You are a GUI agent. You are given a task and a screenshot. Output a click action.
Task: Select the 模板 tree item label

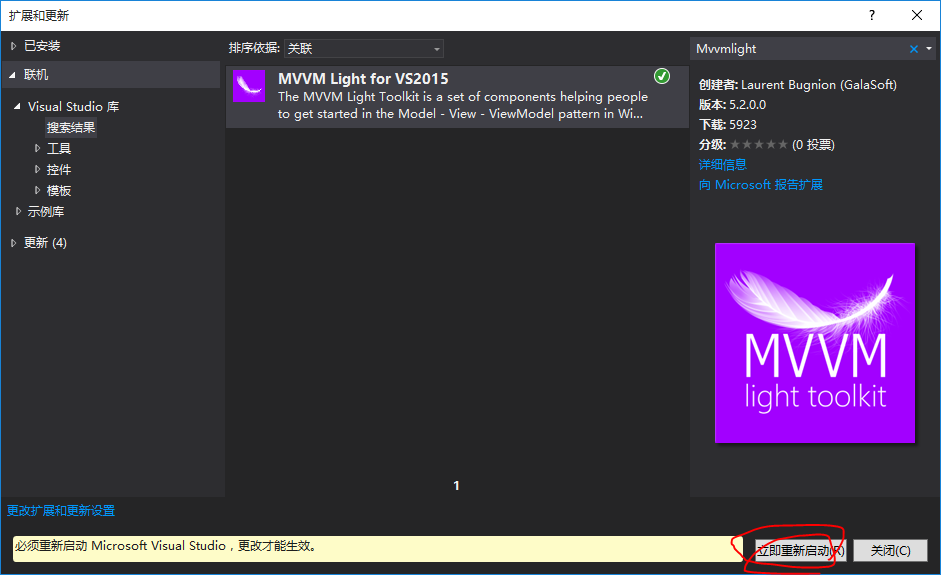click(x=59, y=190)
